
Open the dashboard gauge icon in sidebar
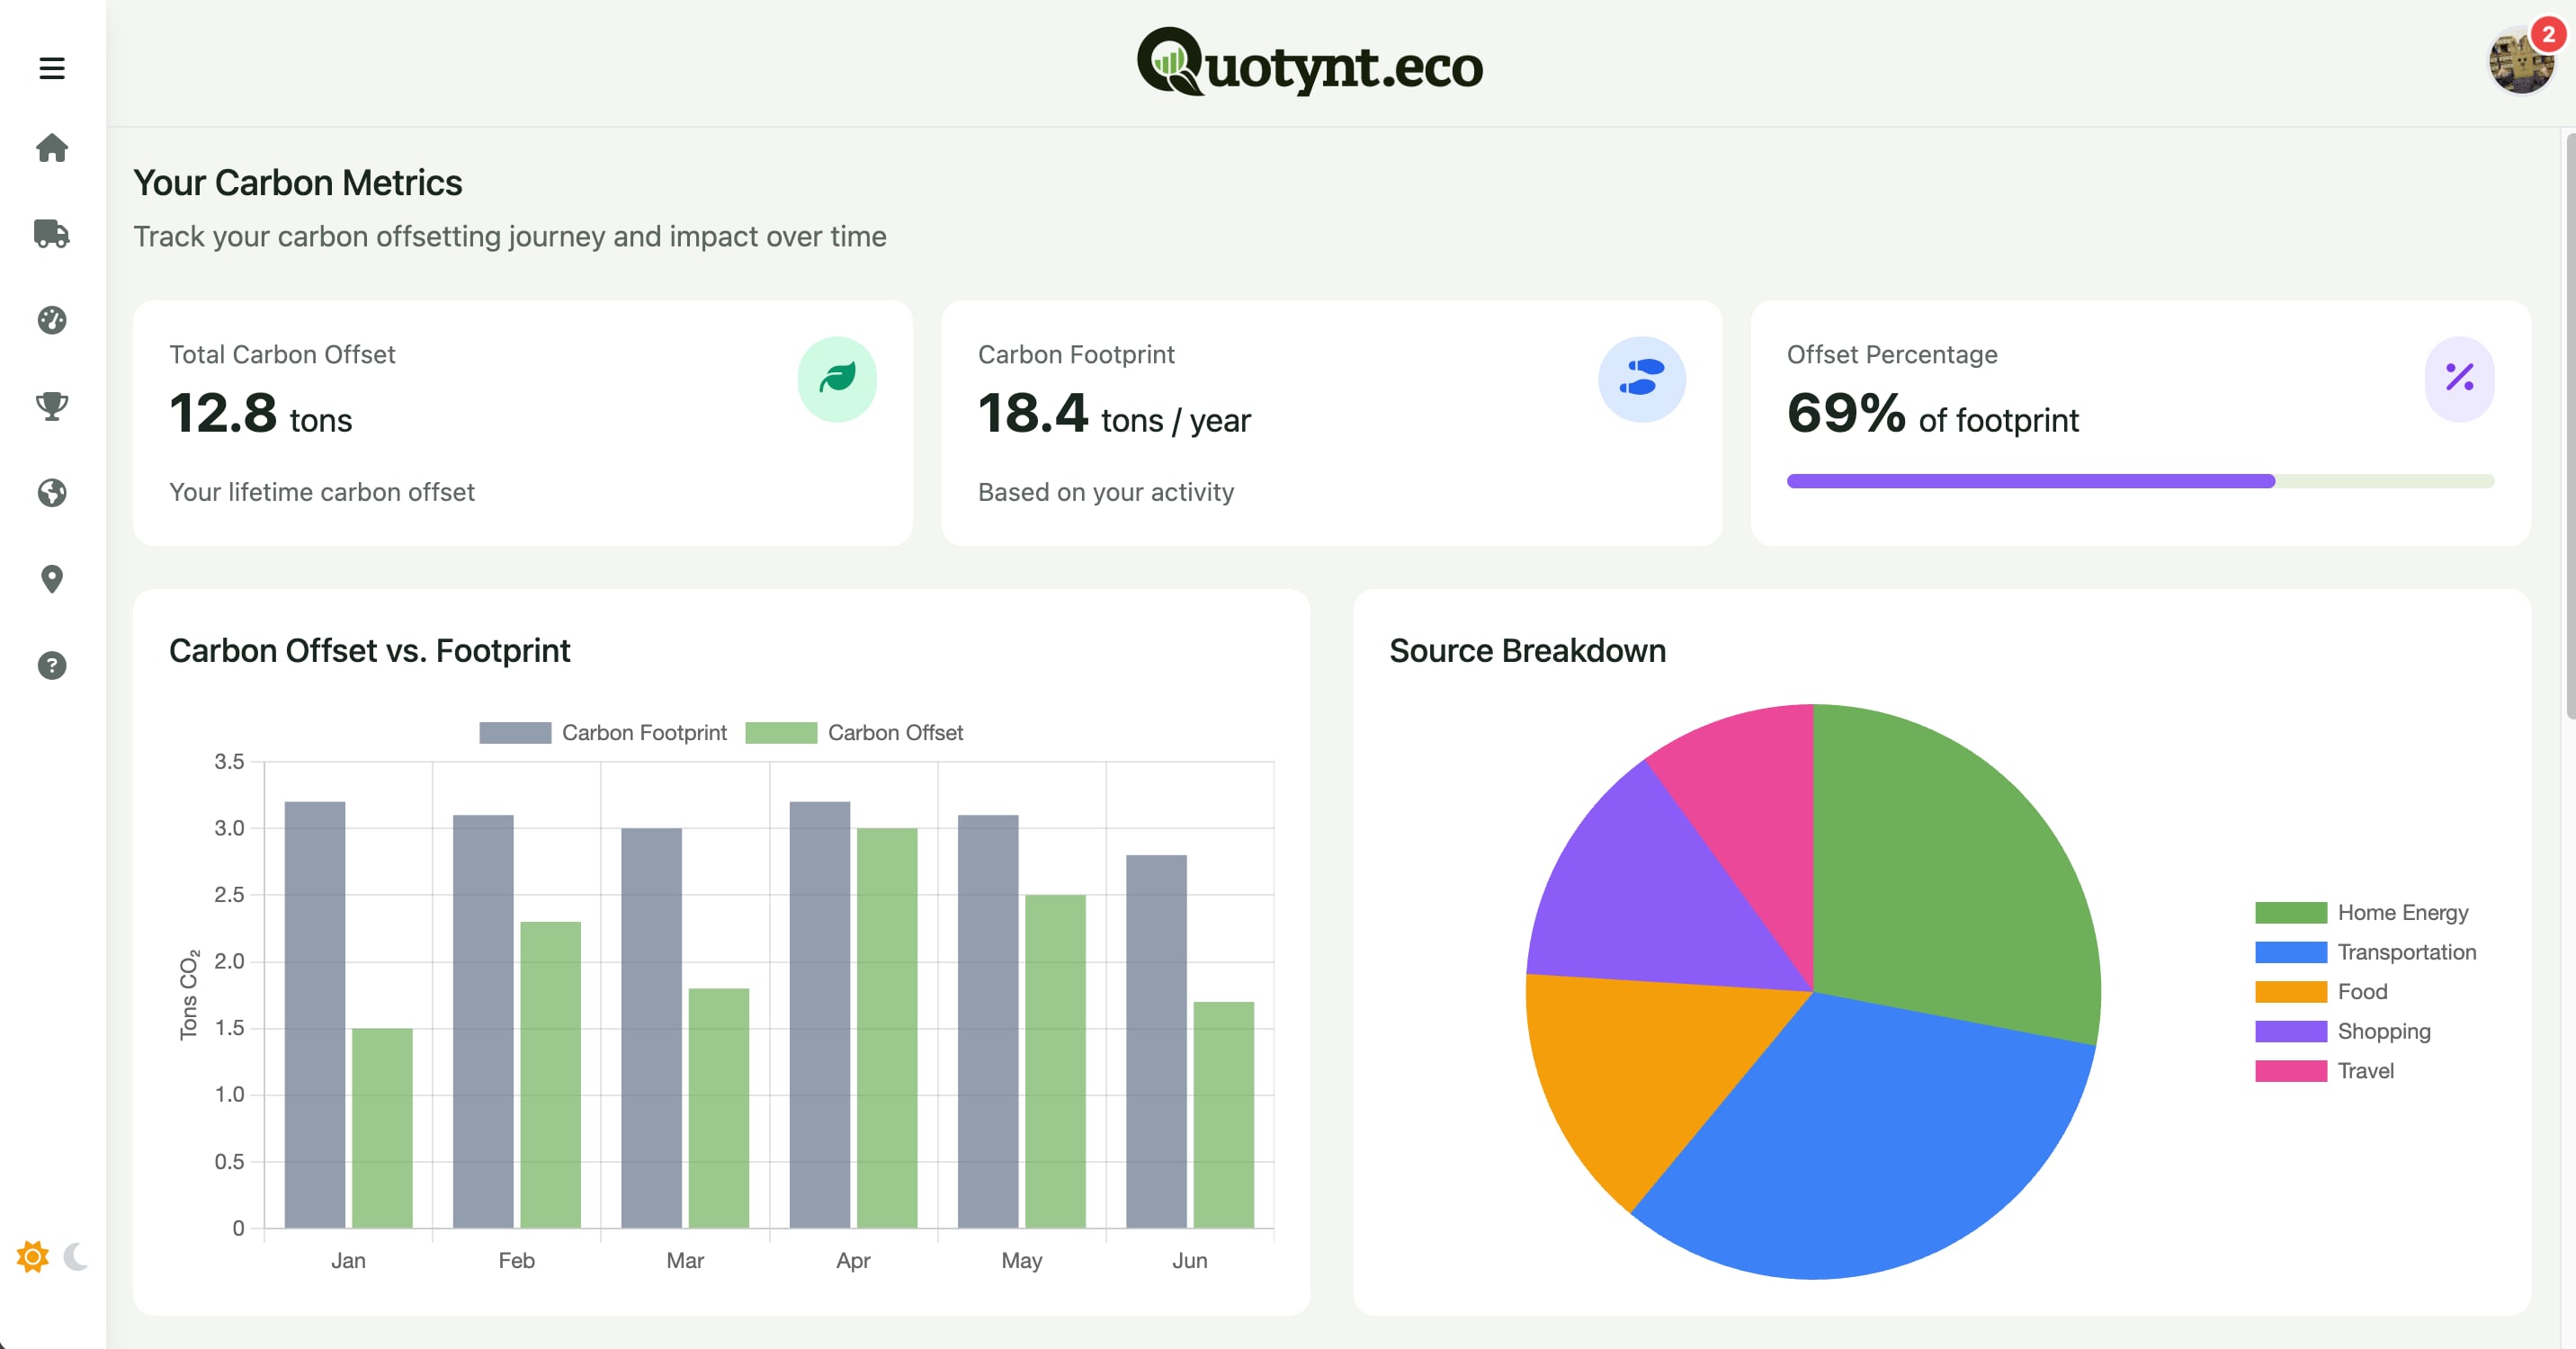51,320
